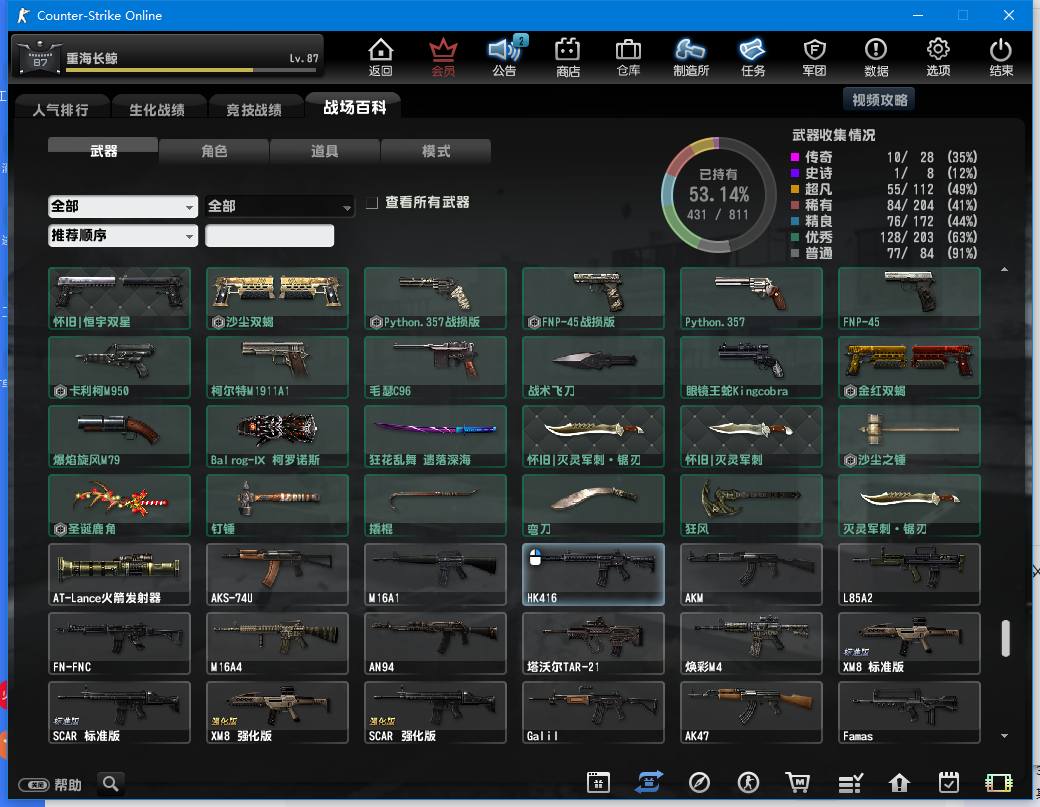Screen dimensions: 1040x807
Task: Click the weapon list scrollbar thumb
Action: (1006, 638)
